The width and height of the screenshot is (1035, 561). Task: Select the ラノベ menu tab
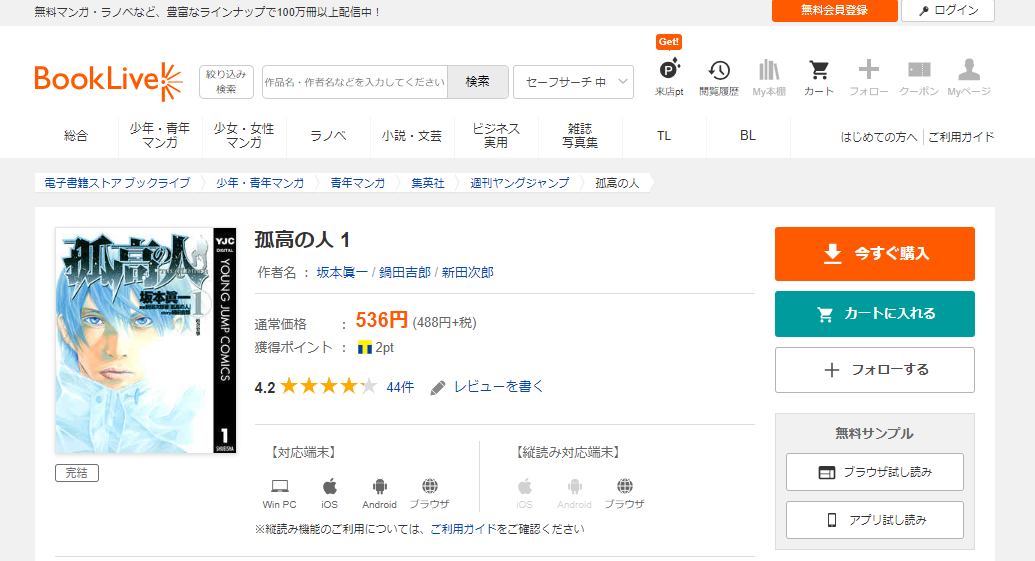(x=328, y=136)
